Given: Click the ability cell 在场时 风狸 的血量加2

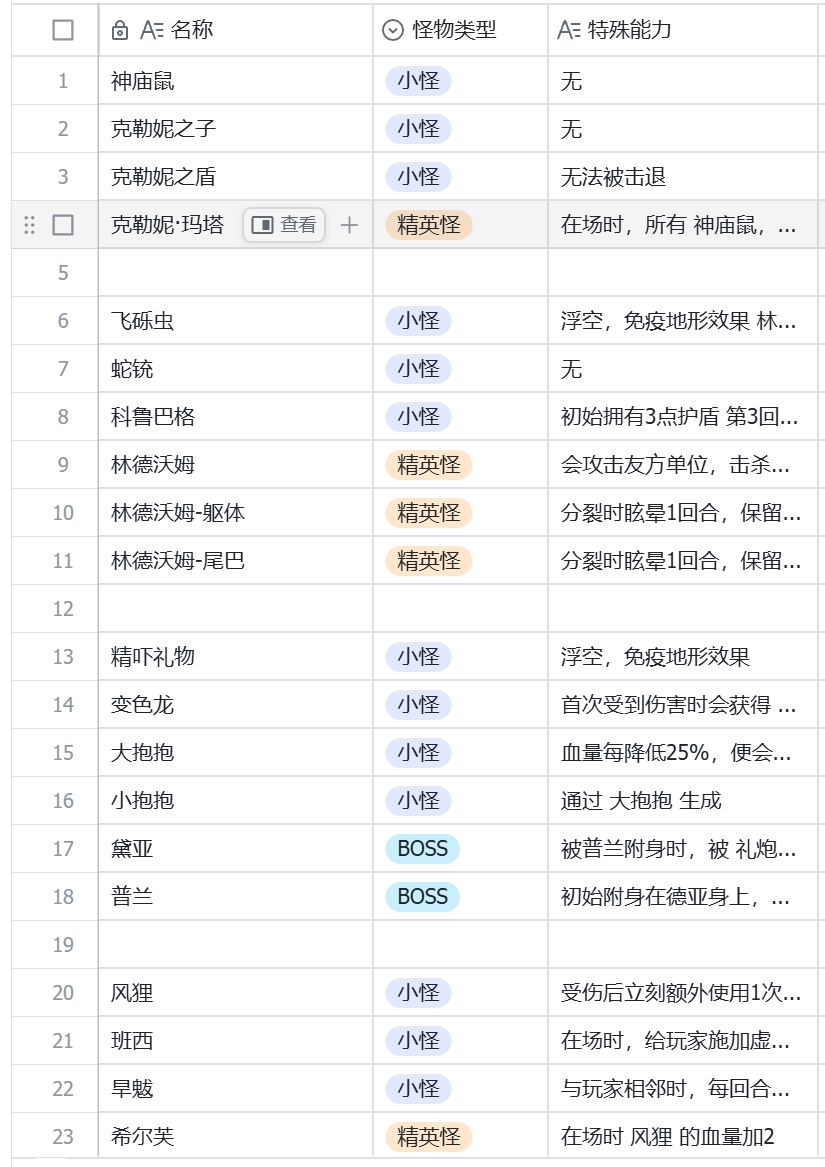Looking at the screenshot, I should (682, 1136).
